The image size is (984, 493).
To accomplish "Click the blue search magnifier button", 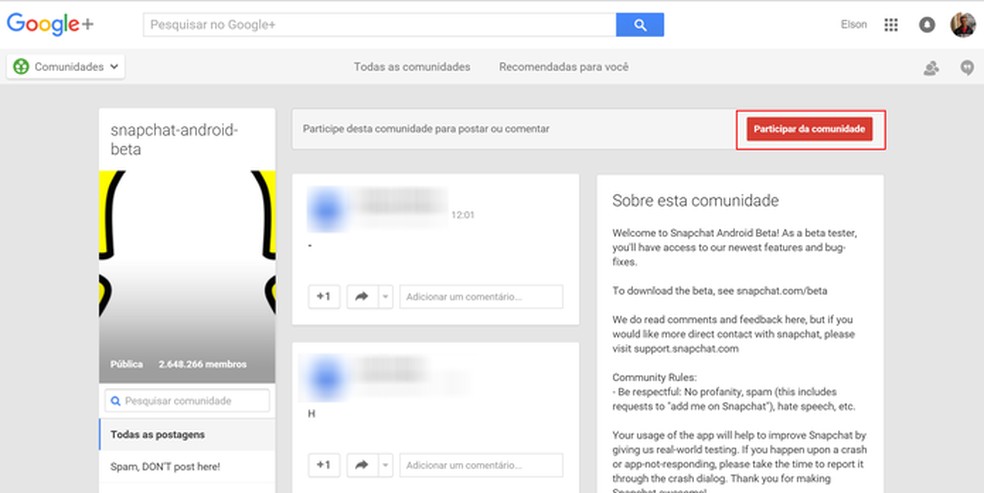I will [x=639, y=25].
